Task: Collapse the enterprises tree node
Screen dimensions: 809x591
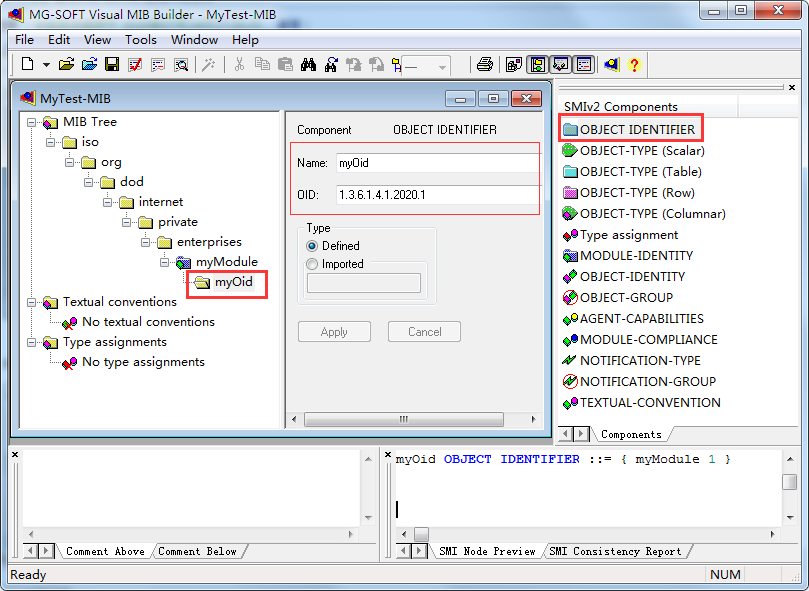Action: click(x=145, y=242)
